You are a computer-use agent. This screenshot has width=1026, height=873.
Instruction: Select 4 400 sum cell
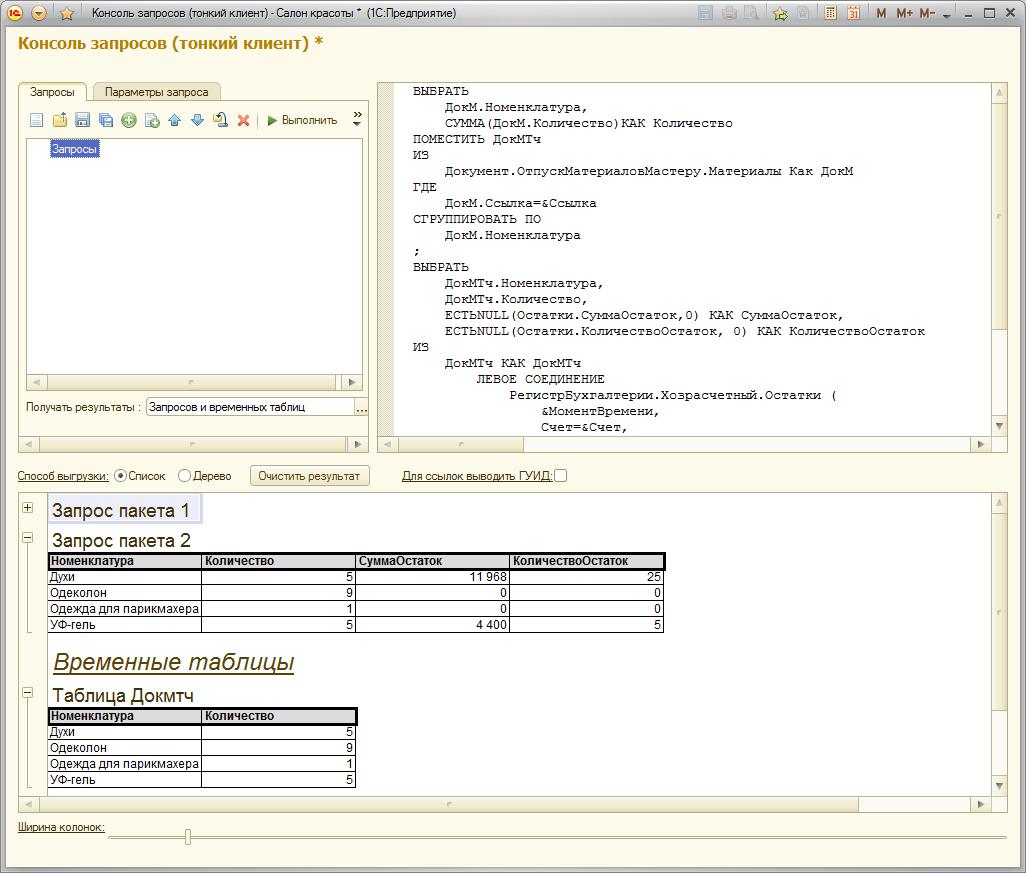click(x=433, y=625)
